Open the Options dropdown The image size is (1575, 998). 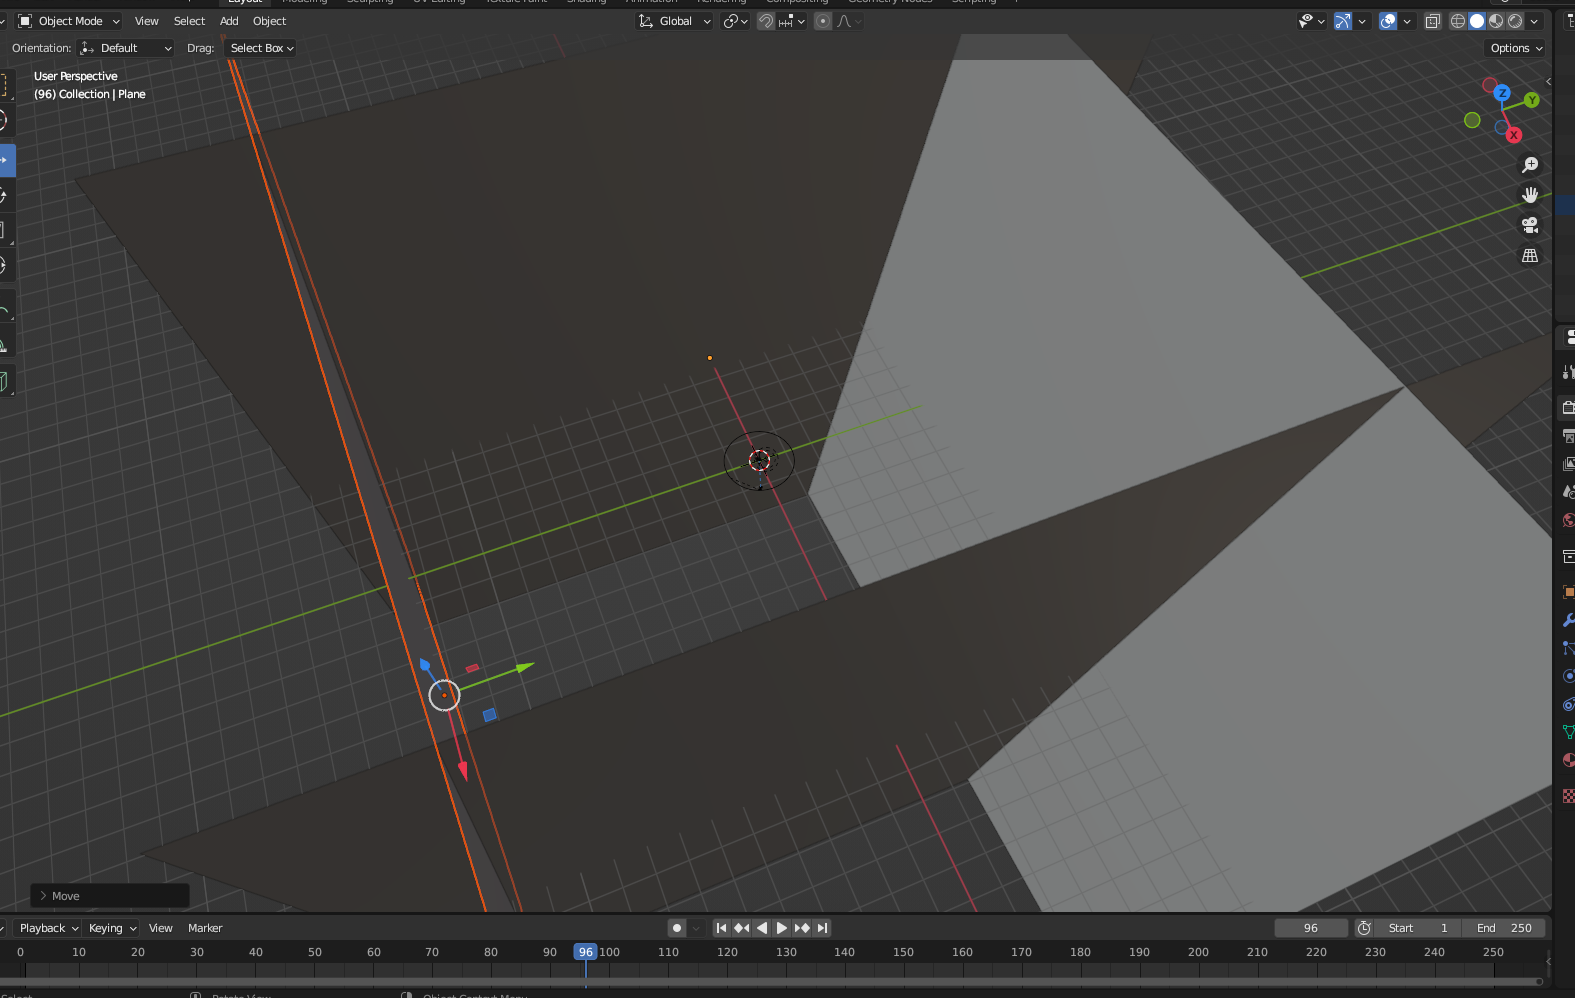point(1516,48)
